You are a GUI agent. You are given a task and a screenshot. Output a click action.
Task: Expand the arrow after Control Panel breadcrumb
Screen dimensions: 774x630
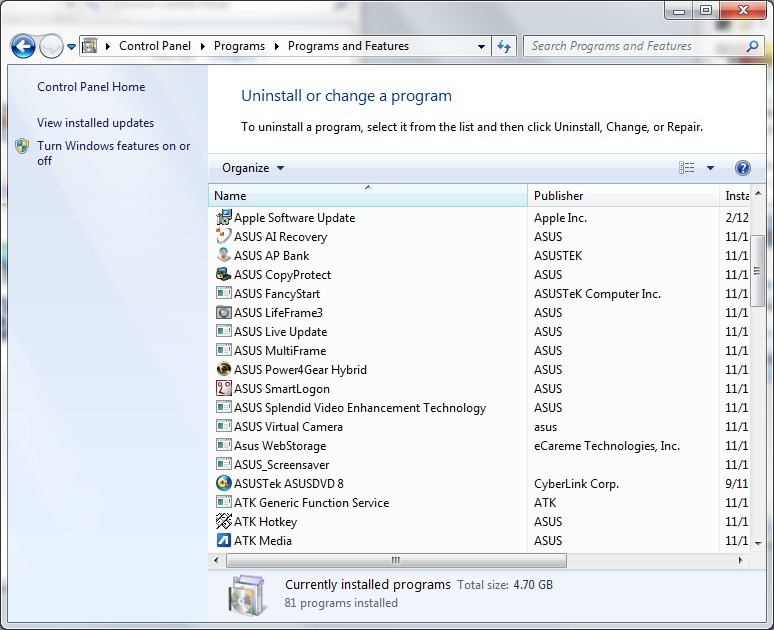[202, 46]
